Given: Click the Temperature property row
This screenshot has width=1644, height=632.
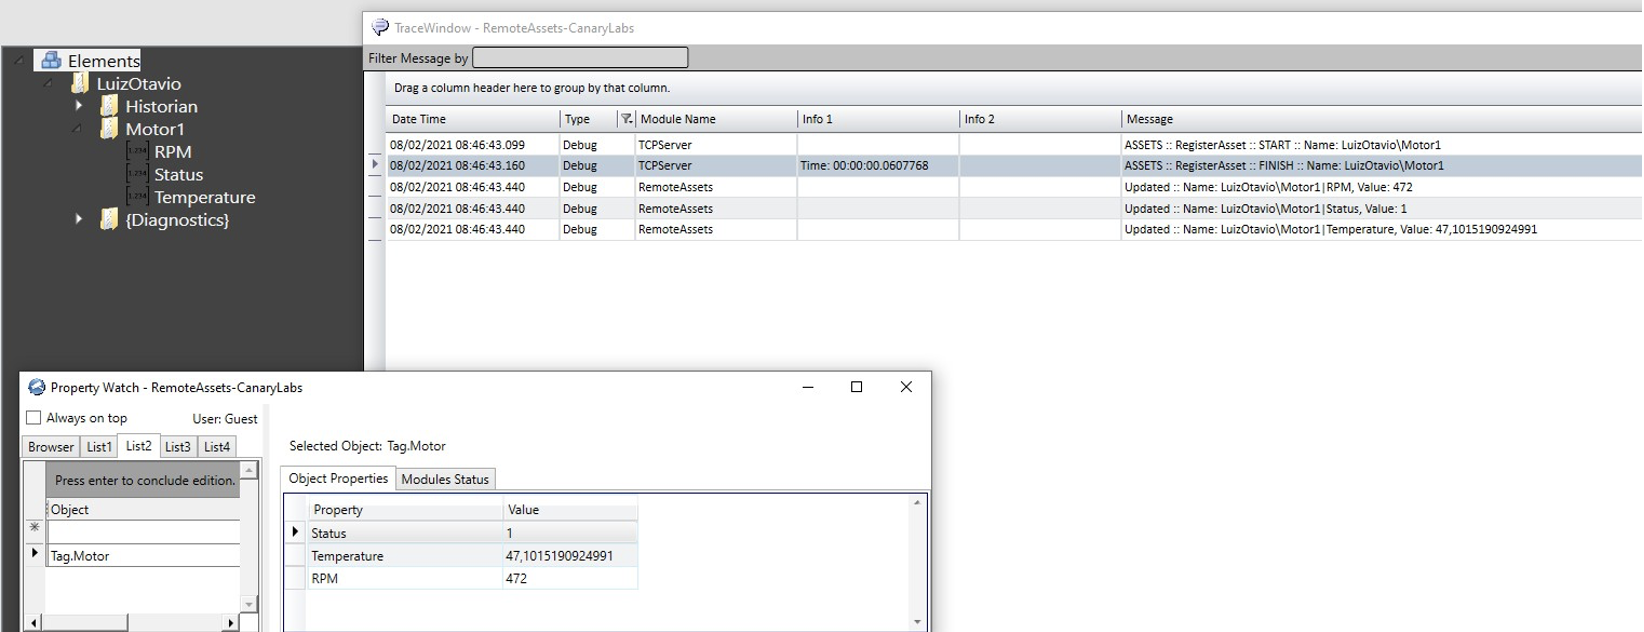Looking at the screenshot, I should (x=472, y=556).
